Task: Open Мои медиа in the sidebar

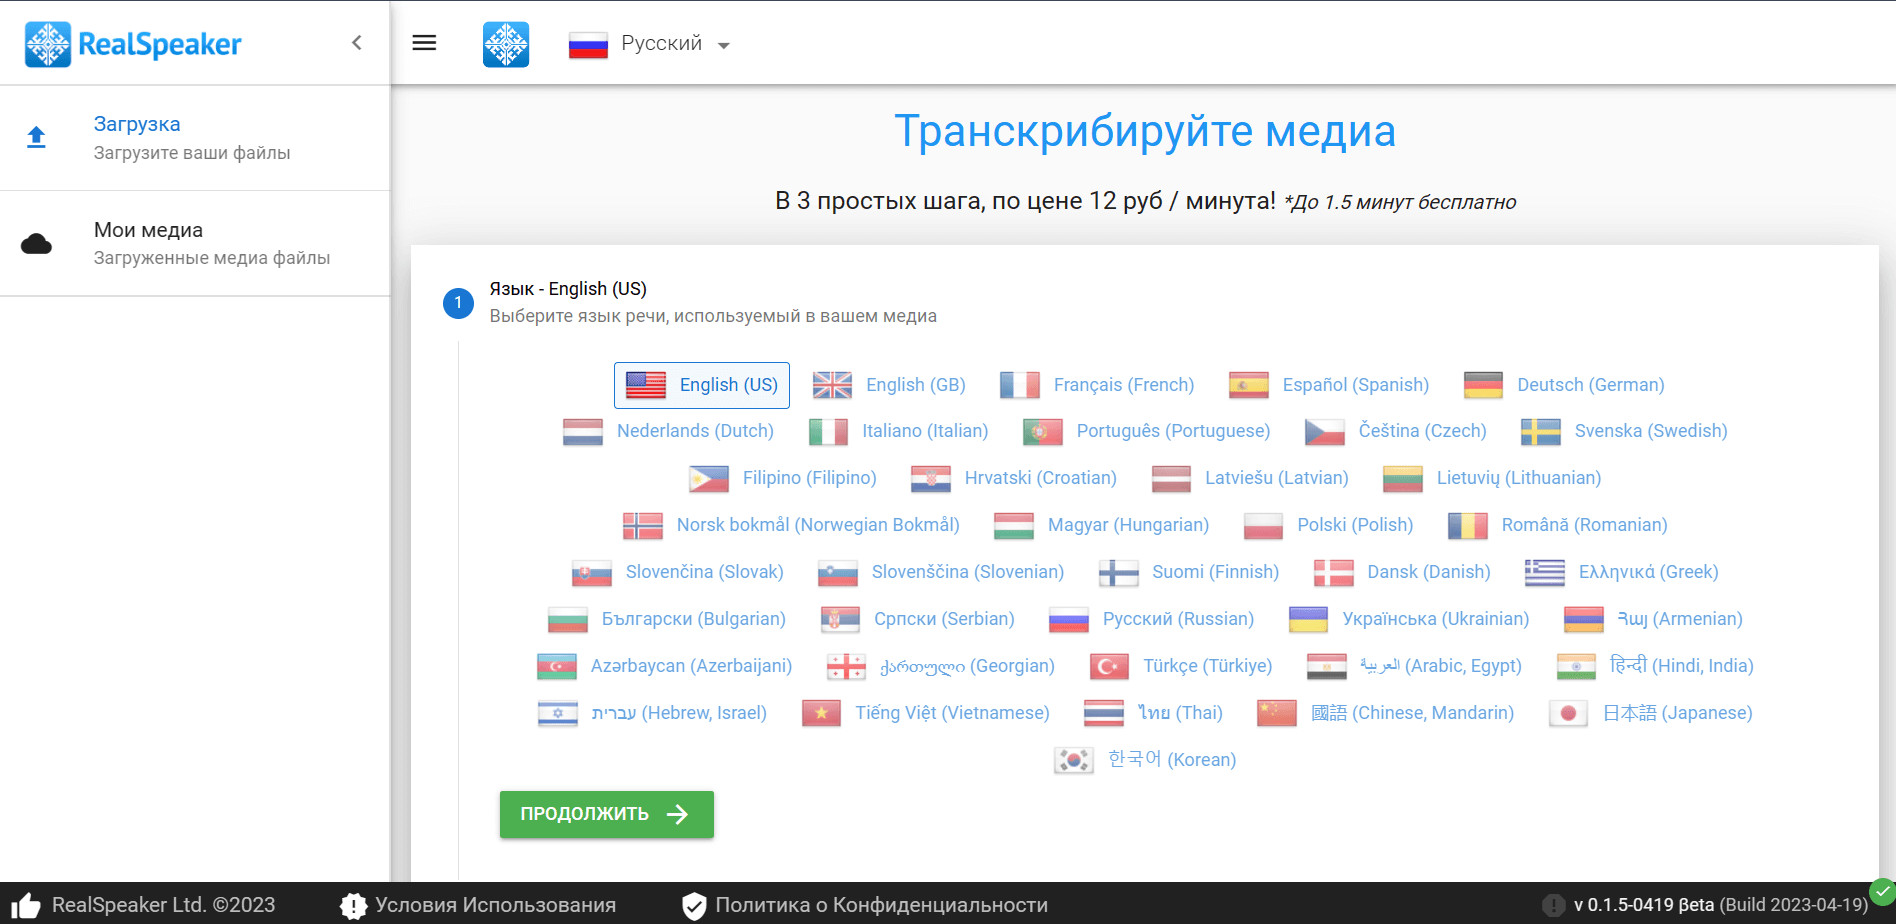Action: tap(148, 231)
